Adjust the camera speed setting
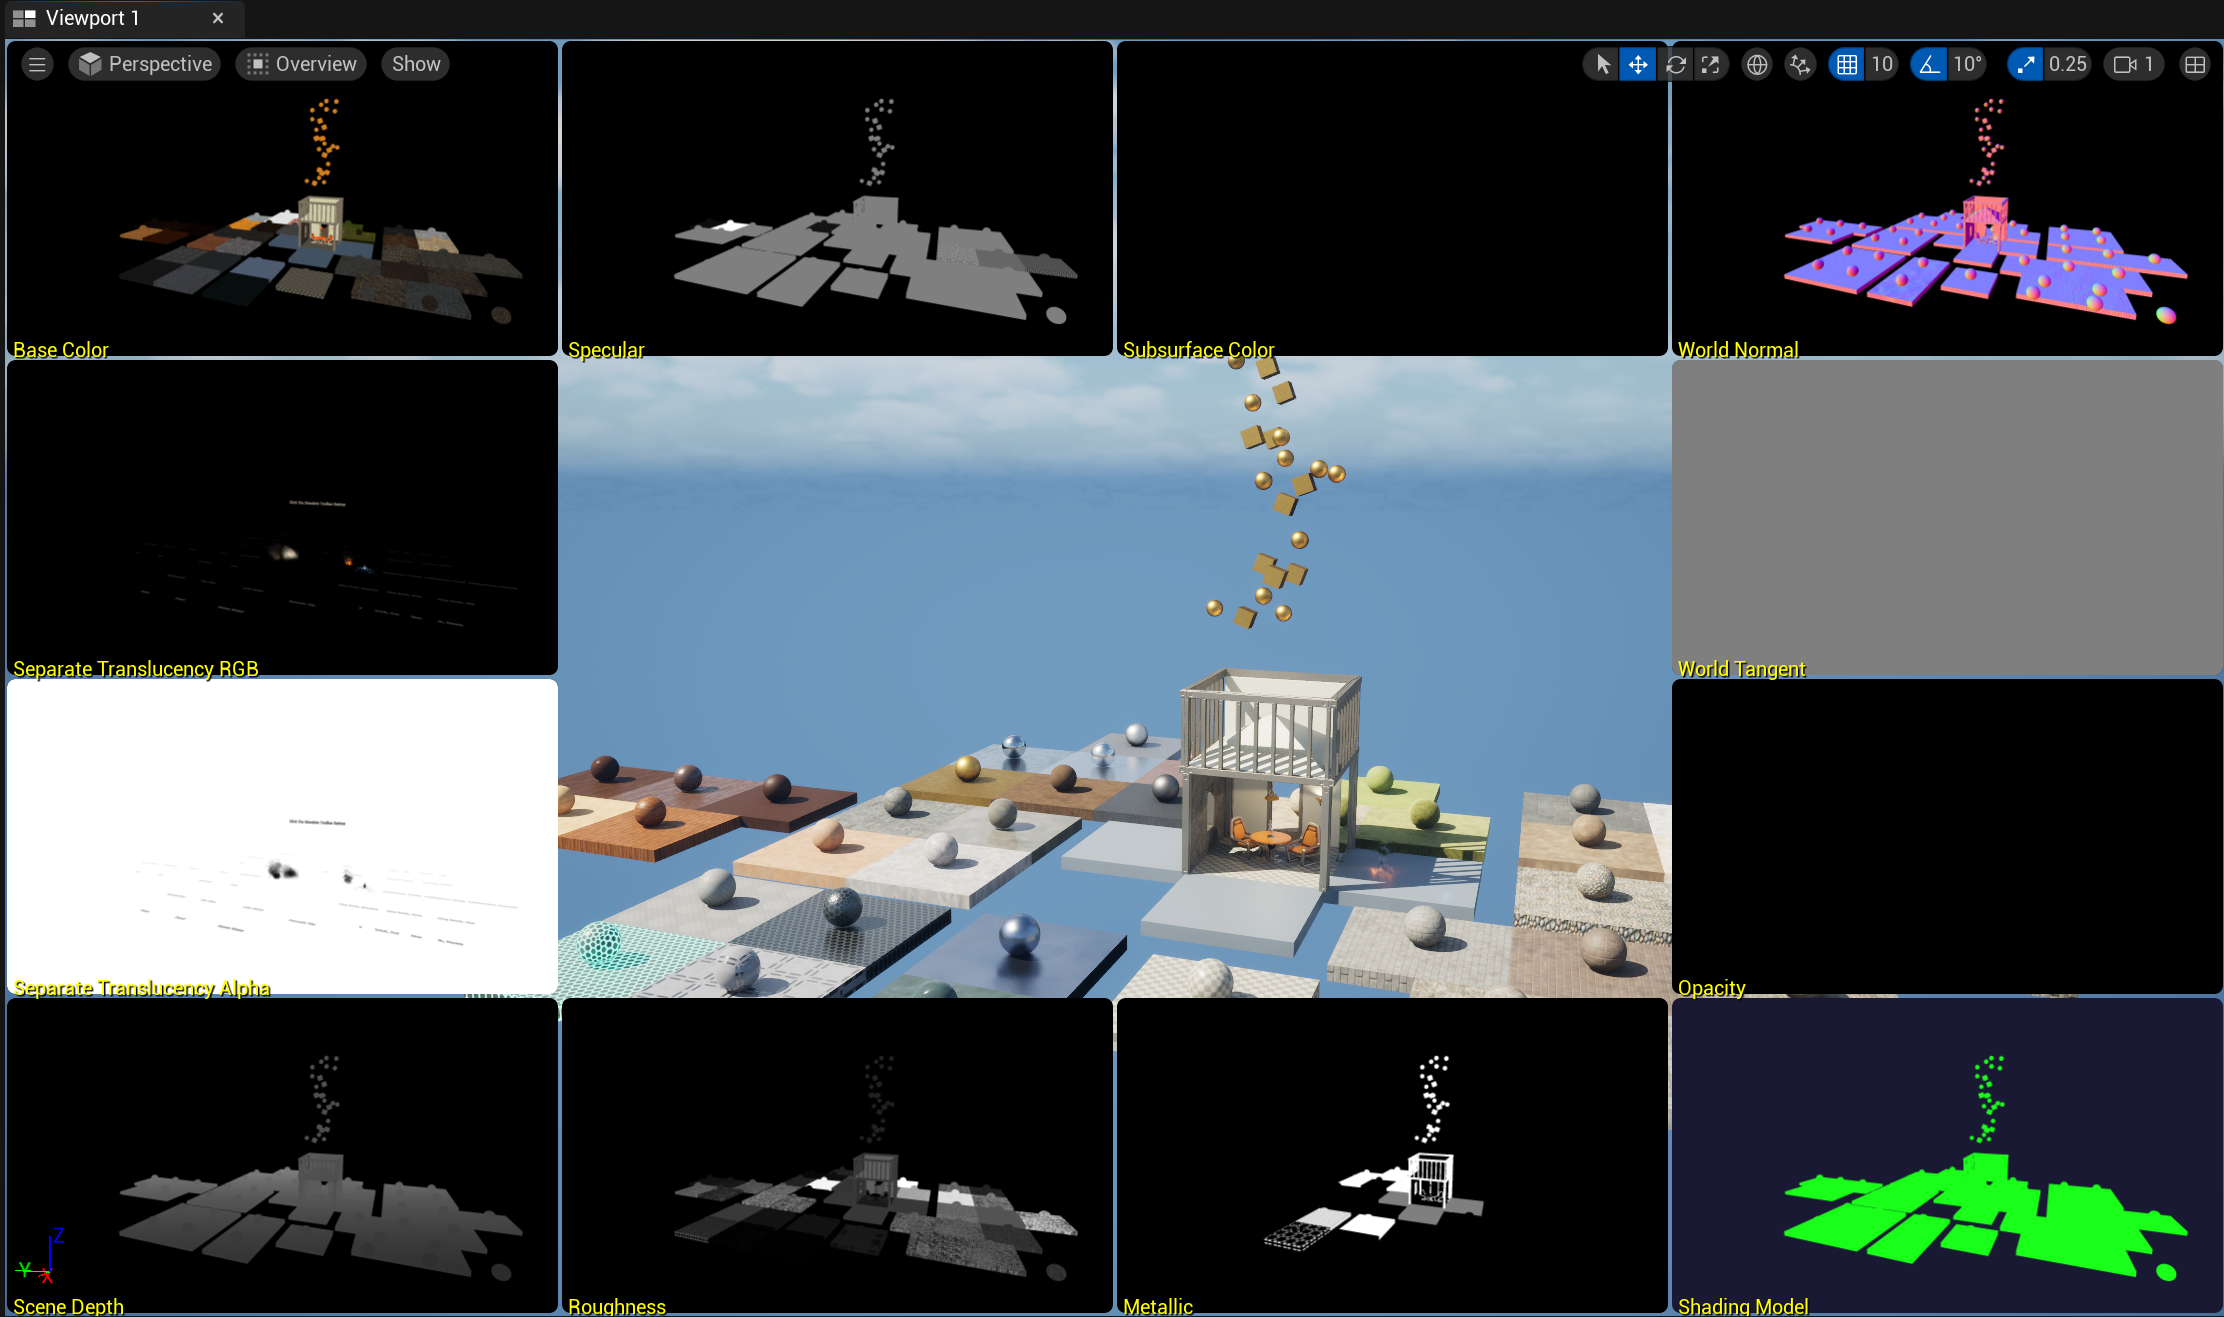The height and width of the screenshot is (1317, 2224). point(2133,65)
